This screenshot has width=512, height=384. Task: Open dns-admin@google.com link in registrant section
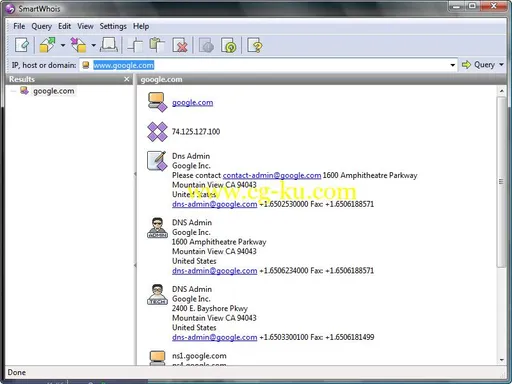click(x=214, y=204)
